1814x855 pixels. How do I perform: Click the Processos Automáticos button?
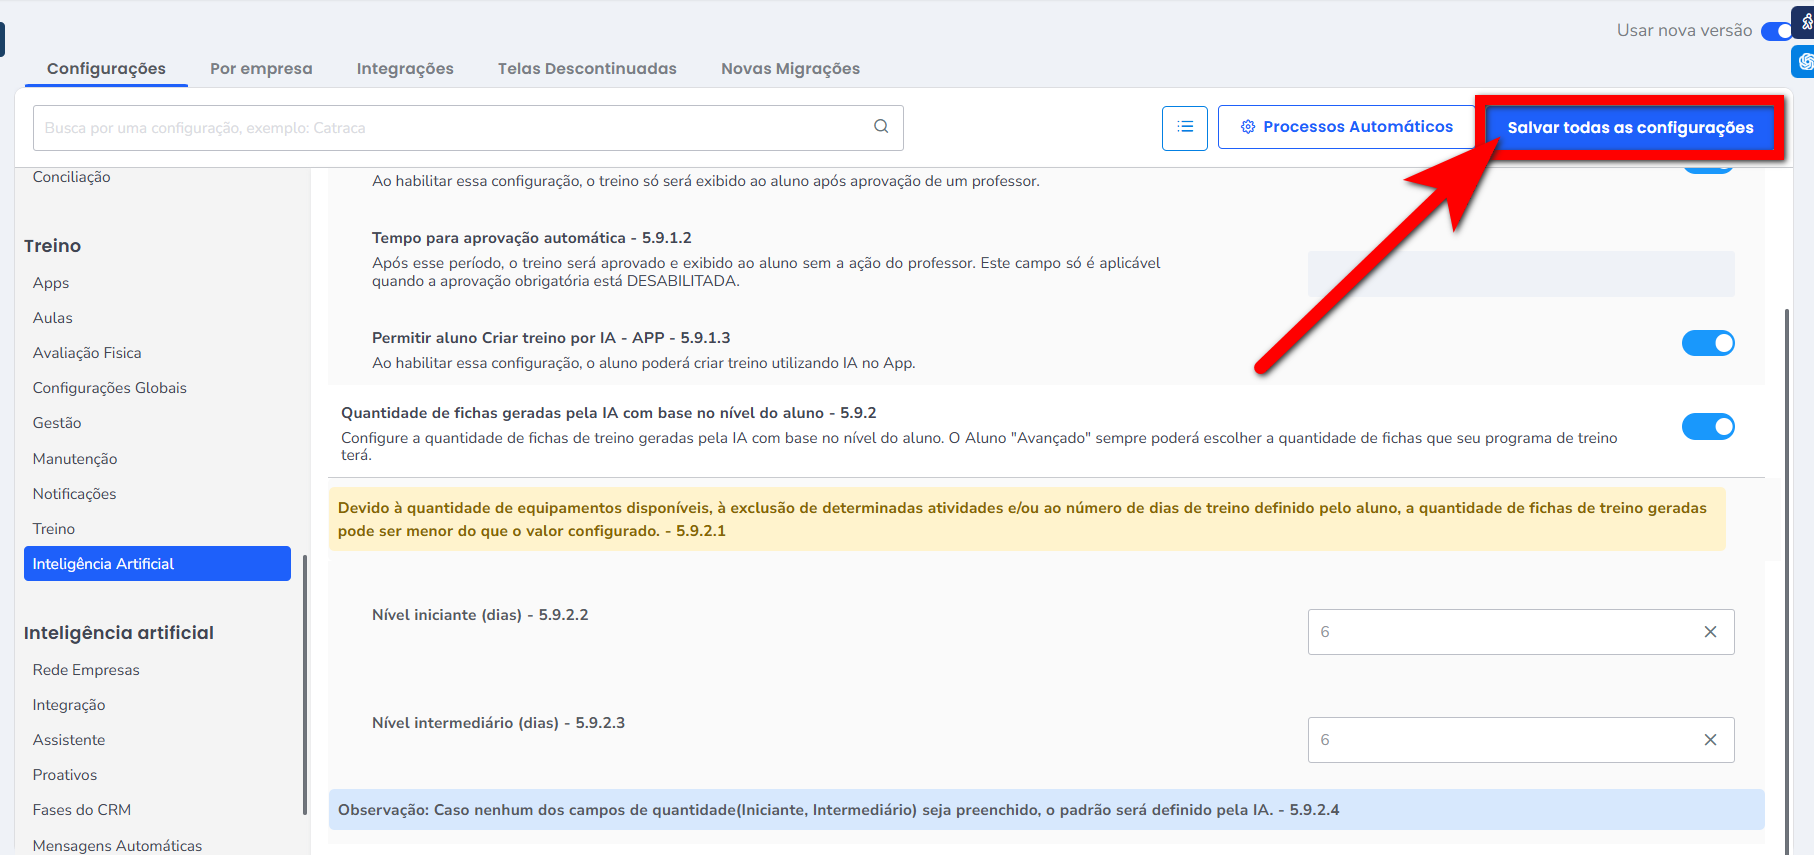click(1346, 128)
